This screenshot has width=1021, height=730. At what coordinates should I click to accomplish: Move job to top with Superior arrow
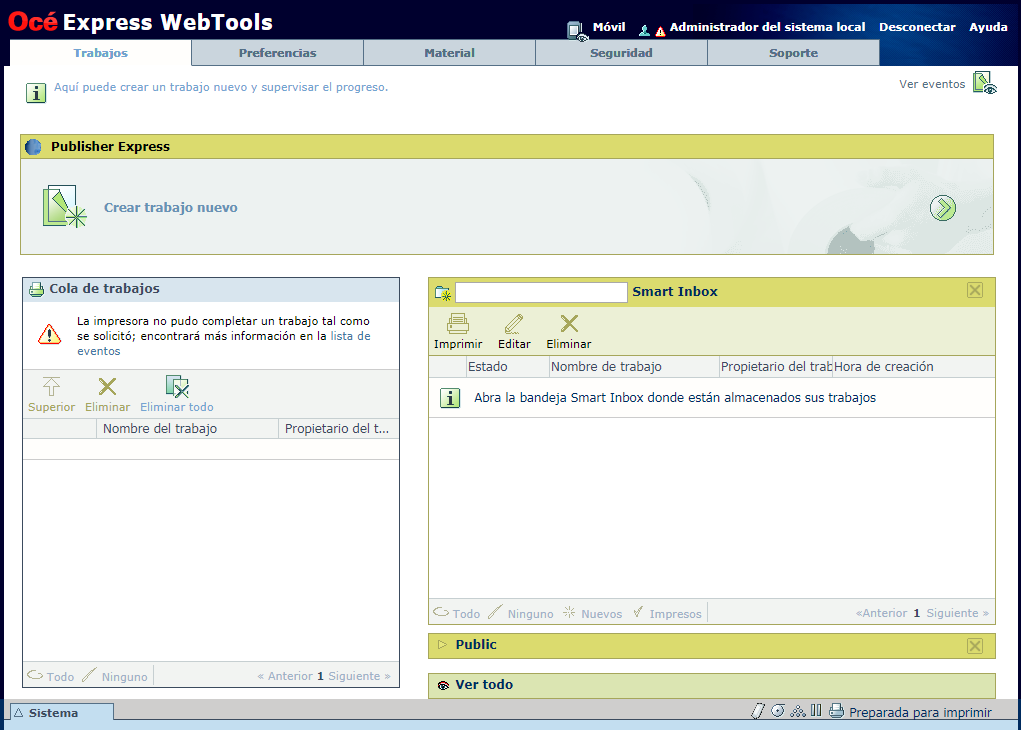point(51,387)
